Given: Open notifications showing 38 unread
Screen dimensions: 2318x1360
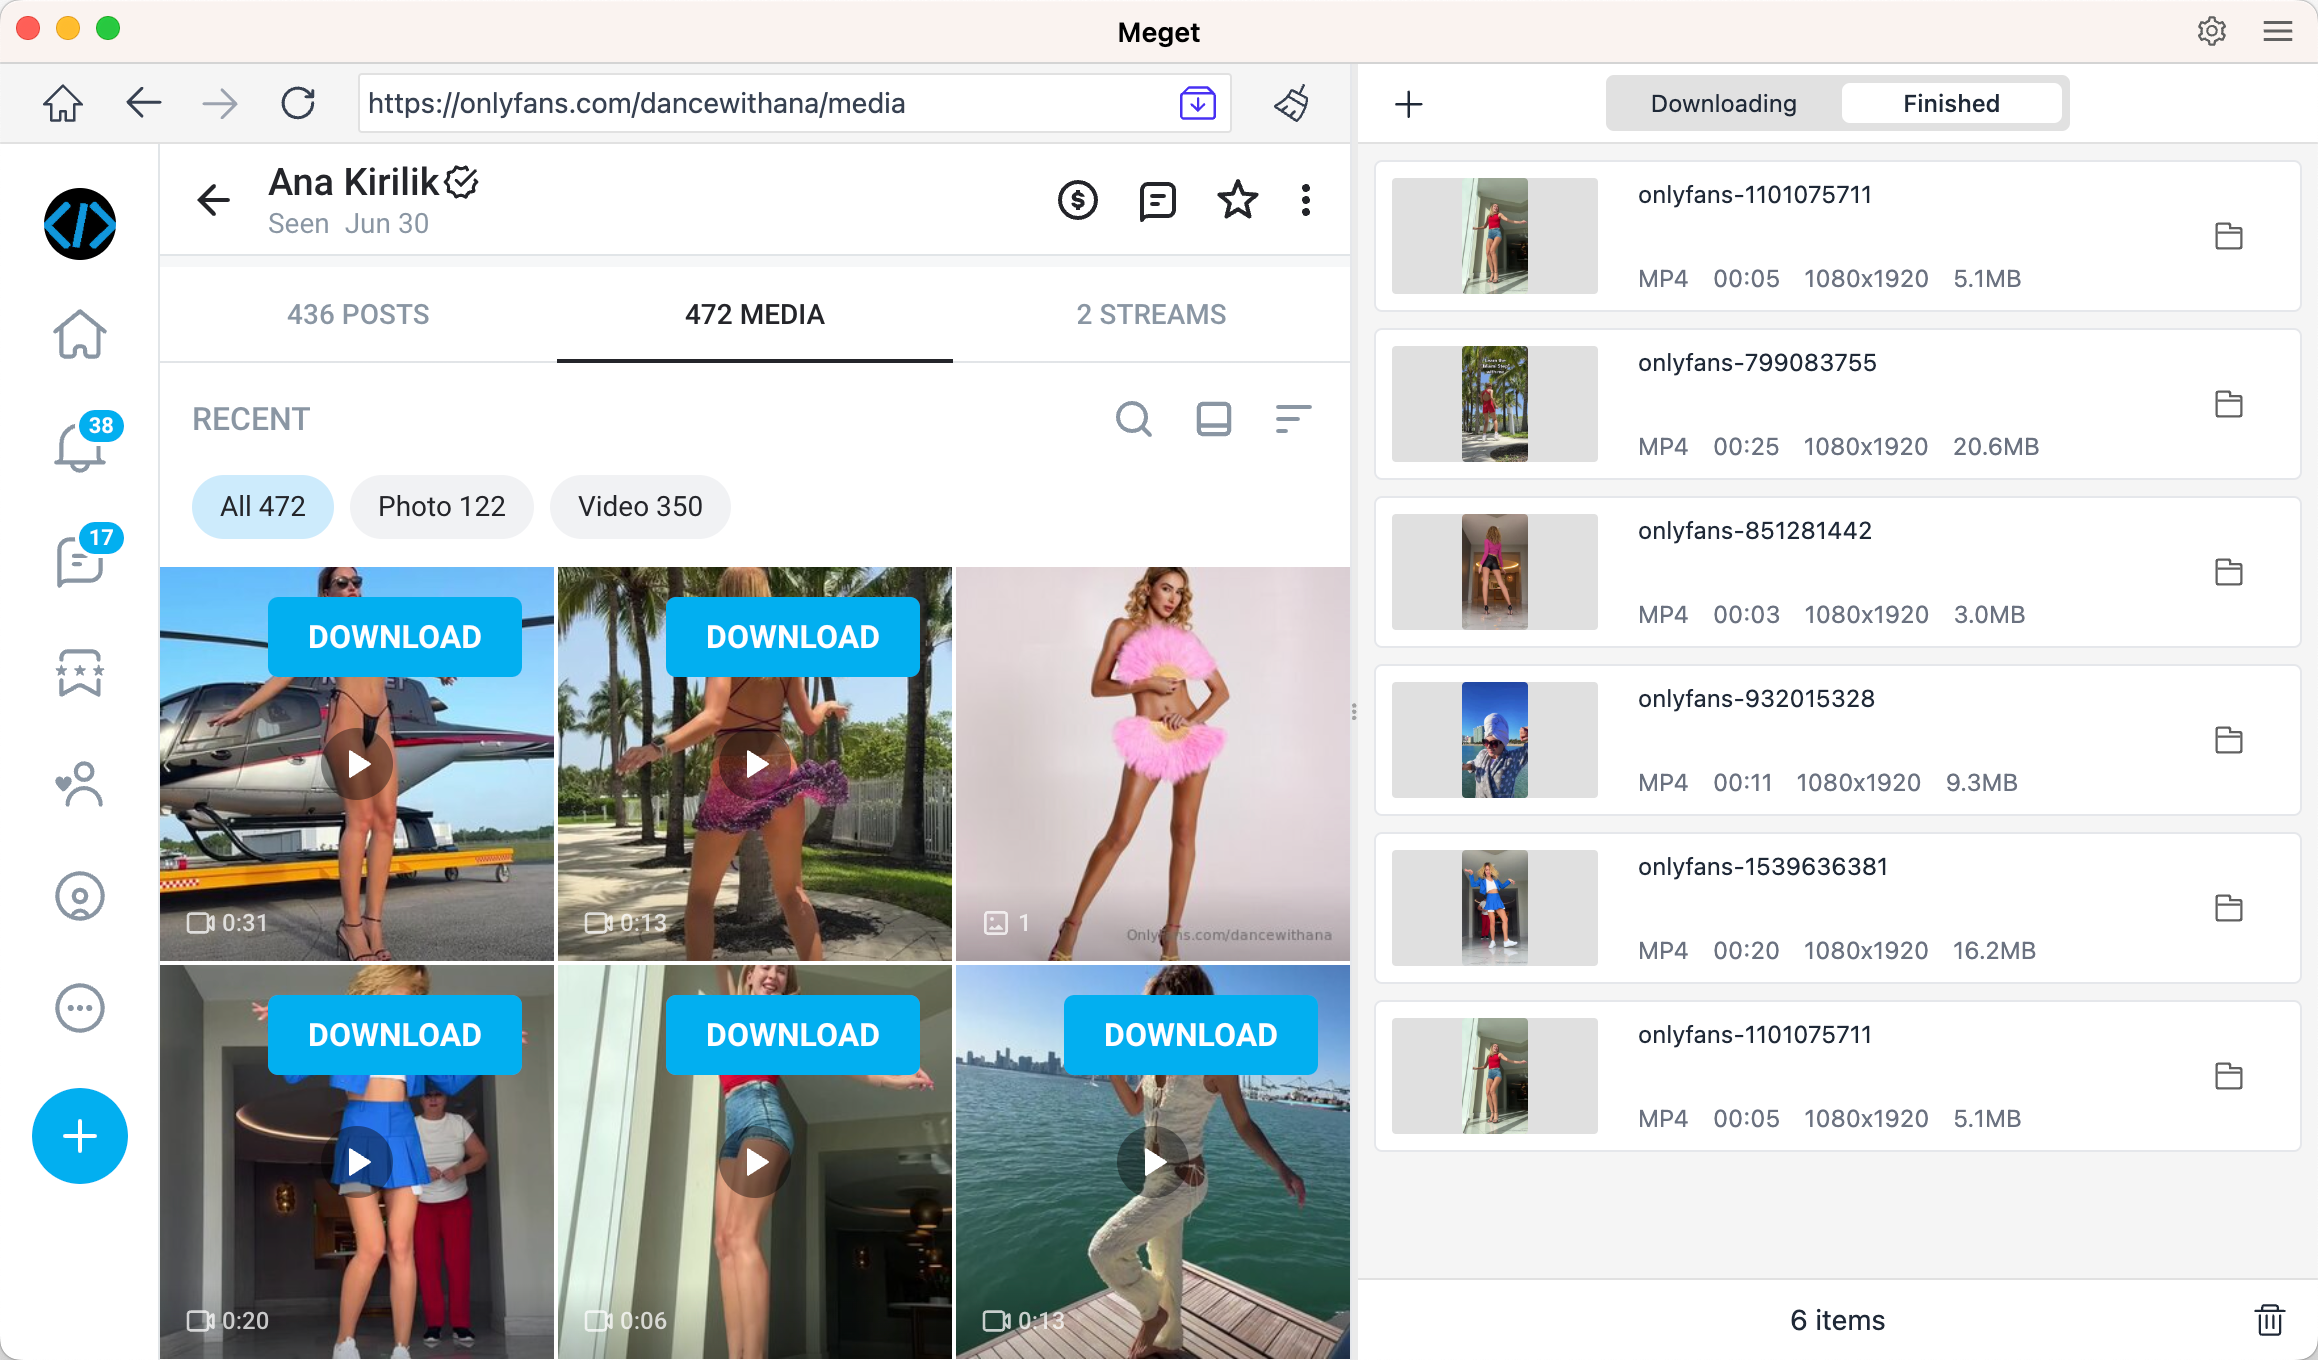Looking at the screenshot, I should click(x=80, y=448).
